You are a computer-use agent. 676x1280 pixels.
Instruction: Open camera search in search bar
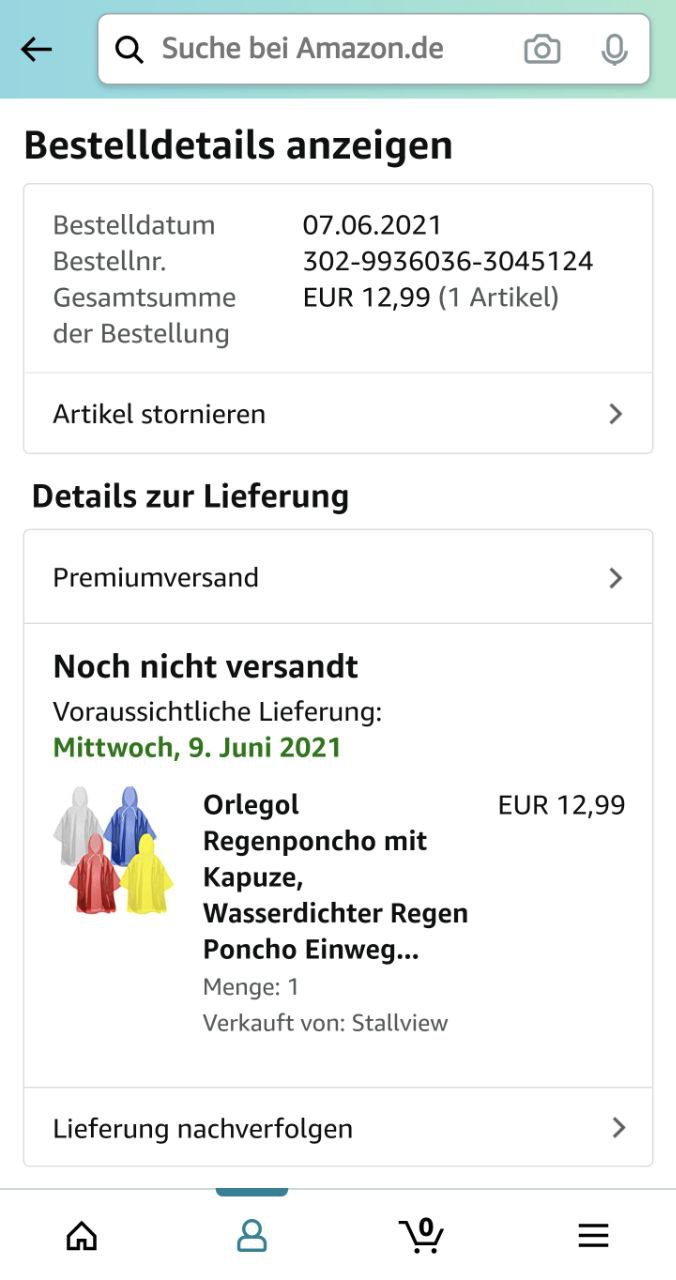542,49
